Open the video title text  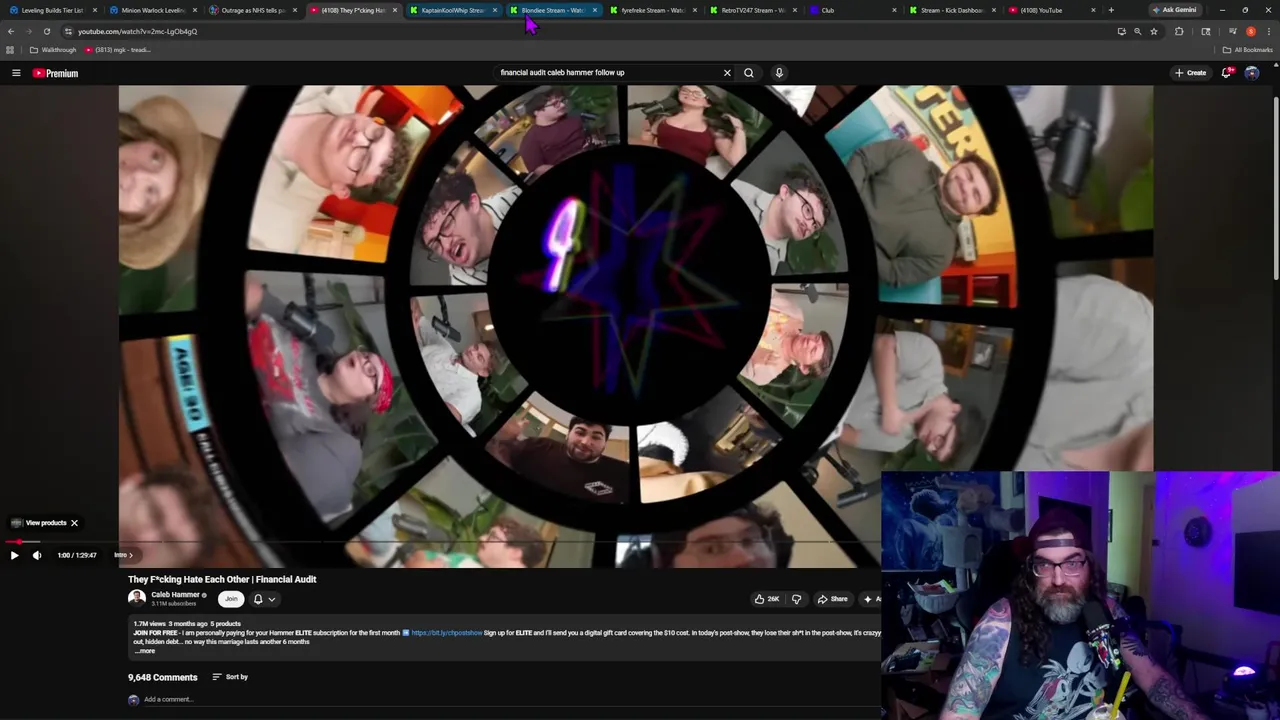tap(222, 579)
